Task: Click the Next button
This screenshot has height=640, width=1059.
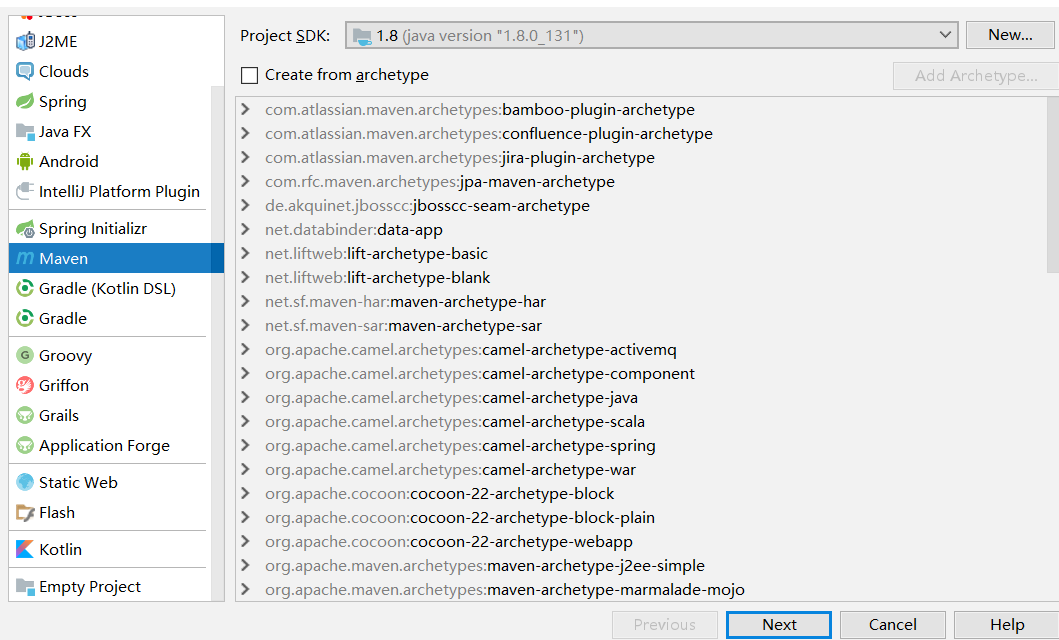Action: click(779, 624)
